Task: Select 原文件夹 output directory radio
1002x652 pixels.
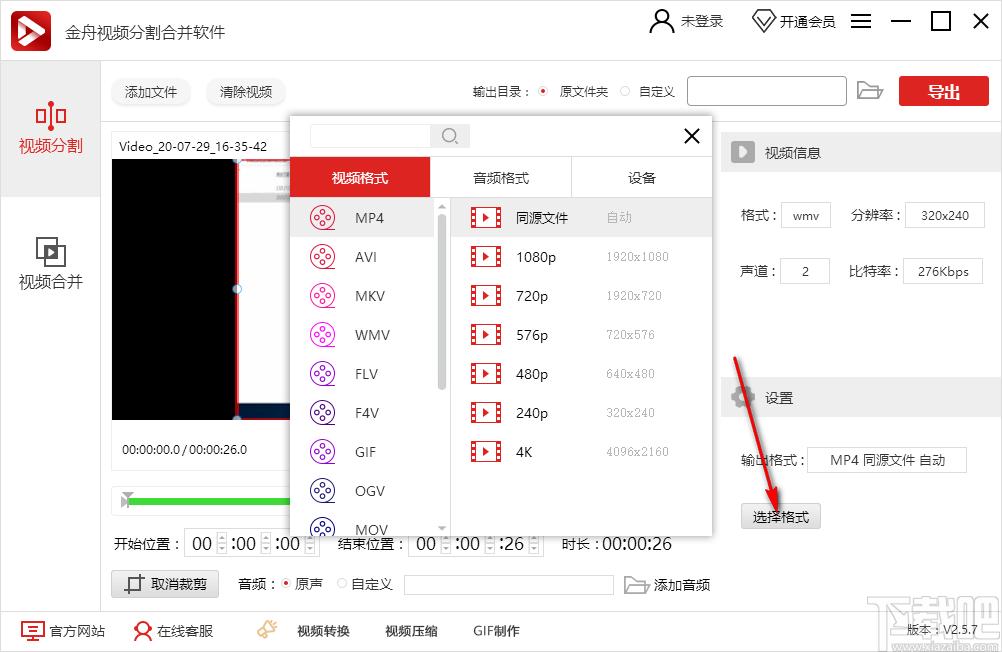Action: (543, 91)
